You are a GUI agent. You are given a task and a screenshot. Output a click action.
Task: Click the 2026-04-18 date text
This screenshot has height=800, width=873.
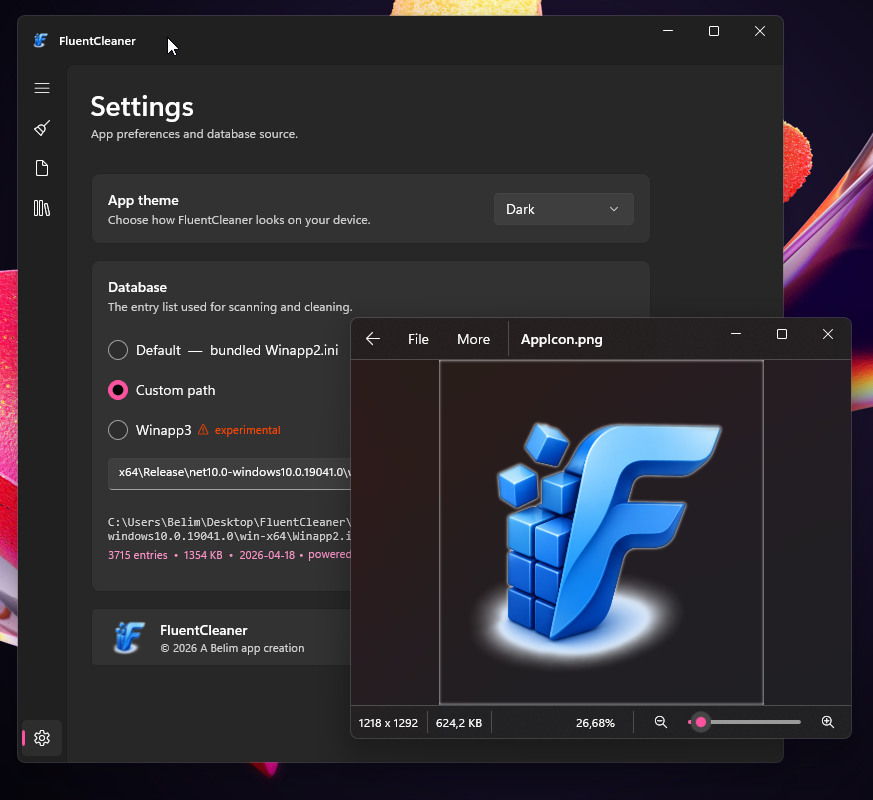267,555
